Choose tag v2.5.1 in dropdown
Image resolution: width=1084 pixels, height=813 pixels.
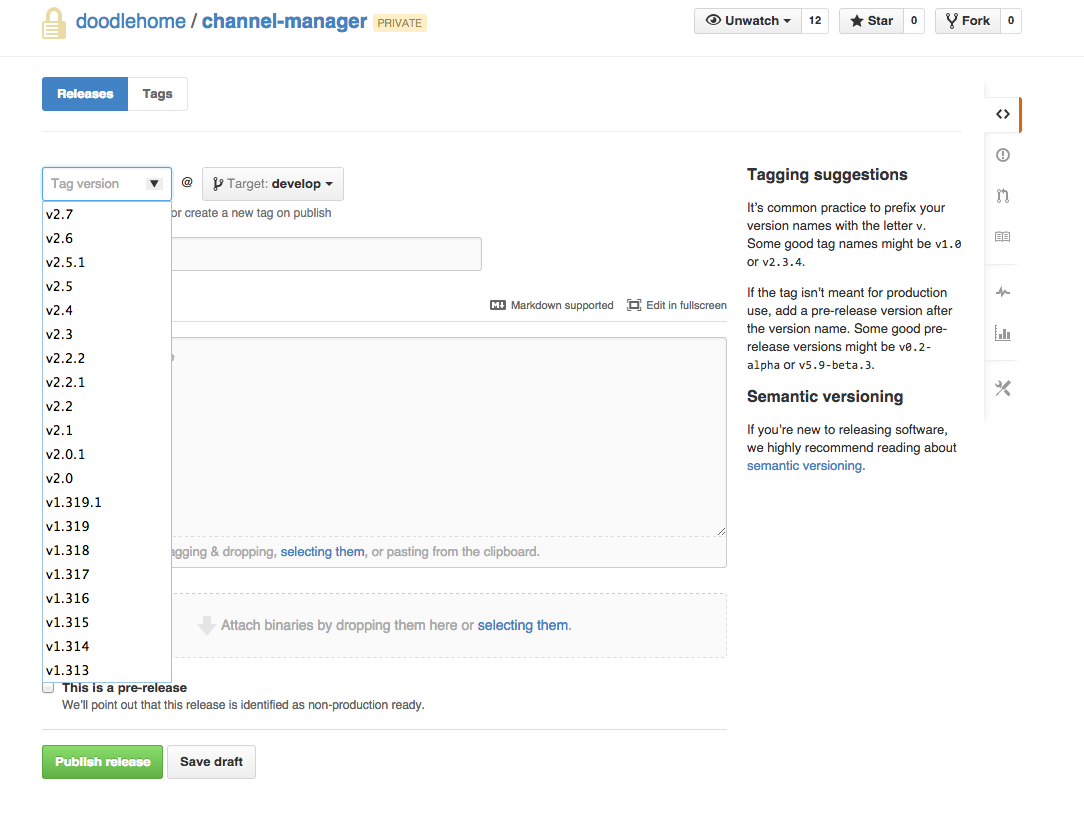pos(106,263)
